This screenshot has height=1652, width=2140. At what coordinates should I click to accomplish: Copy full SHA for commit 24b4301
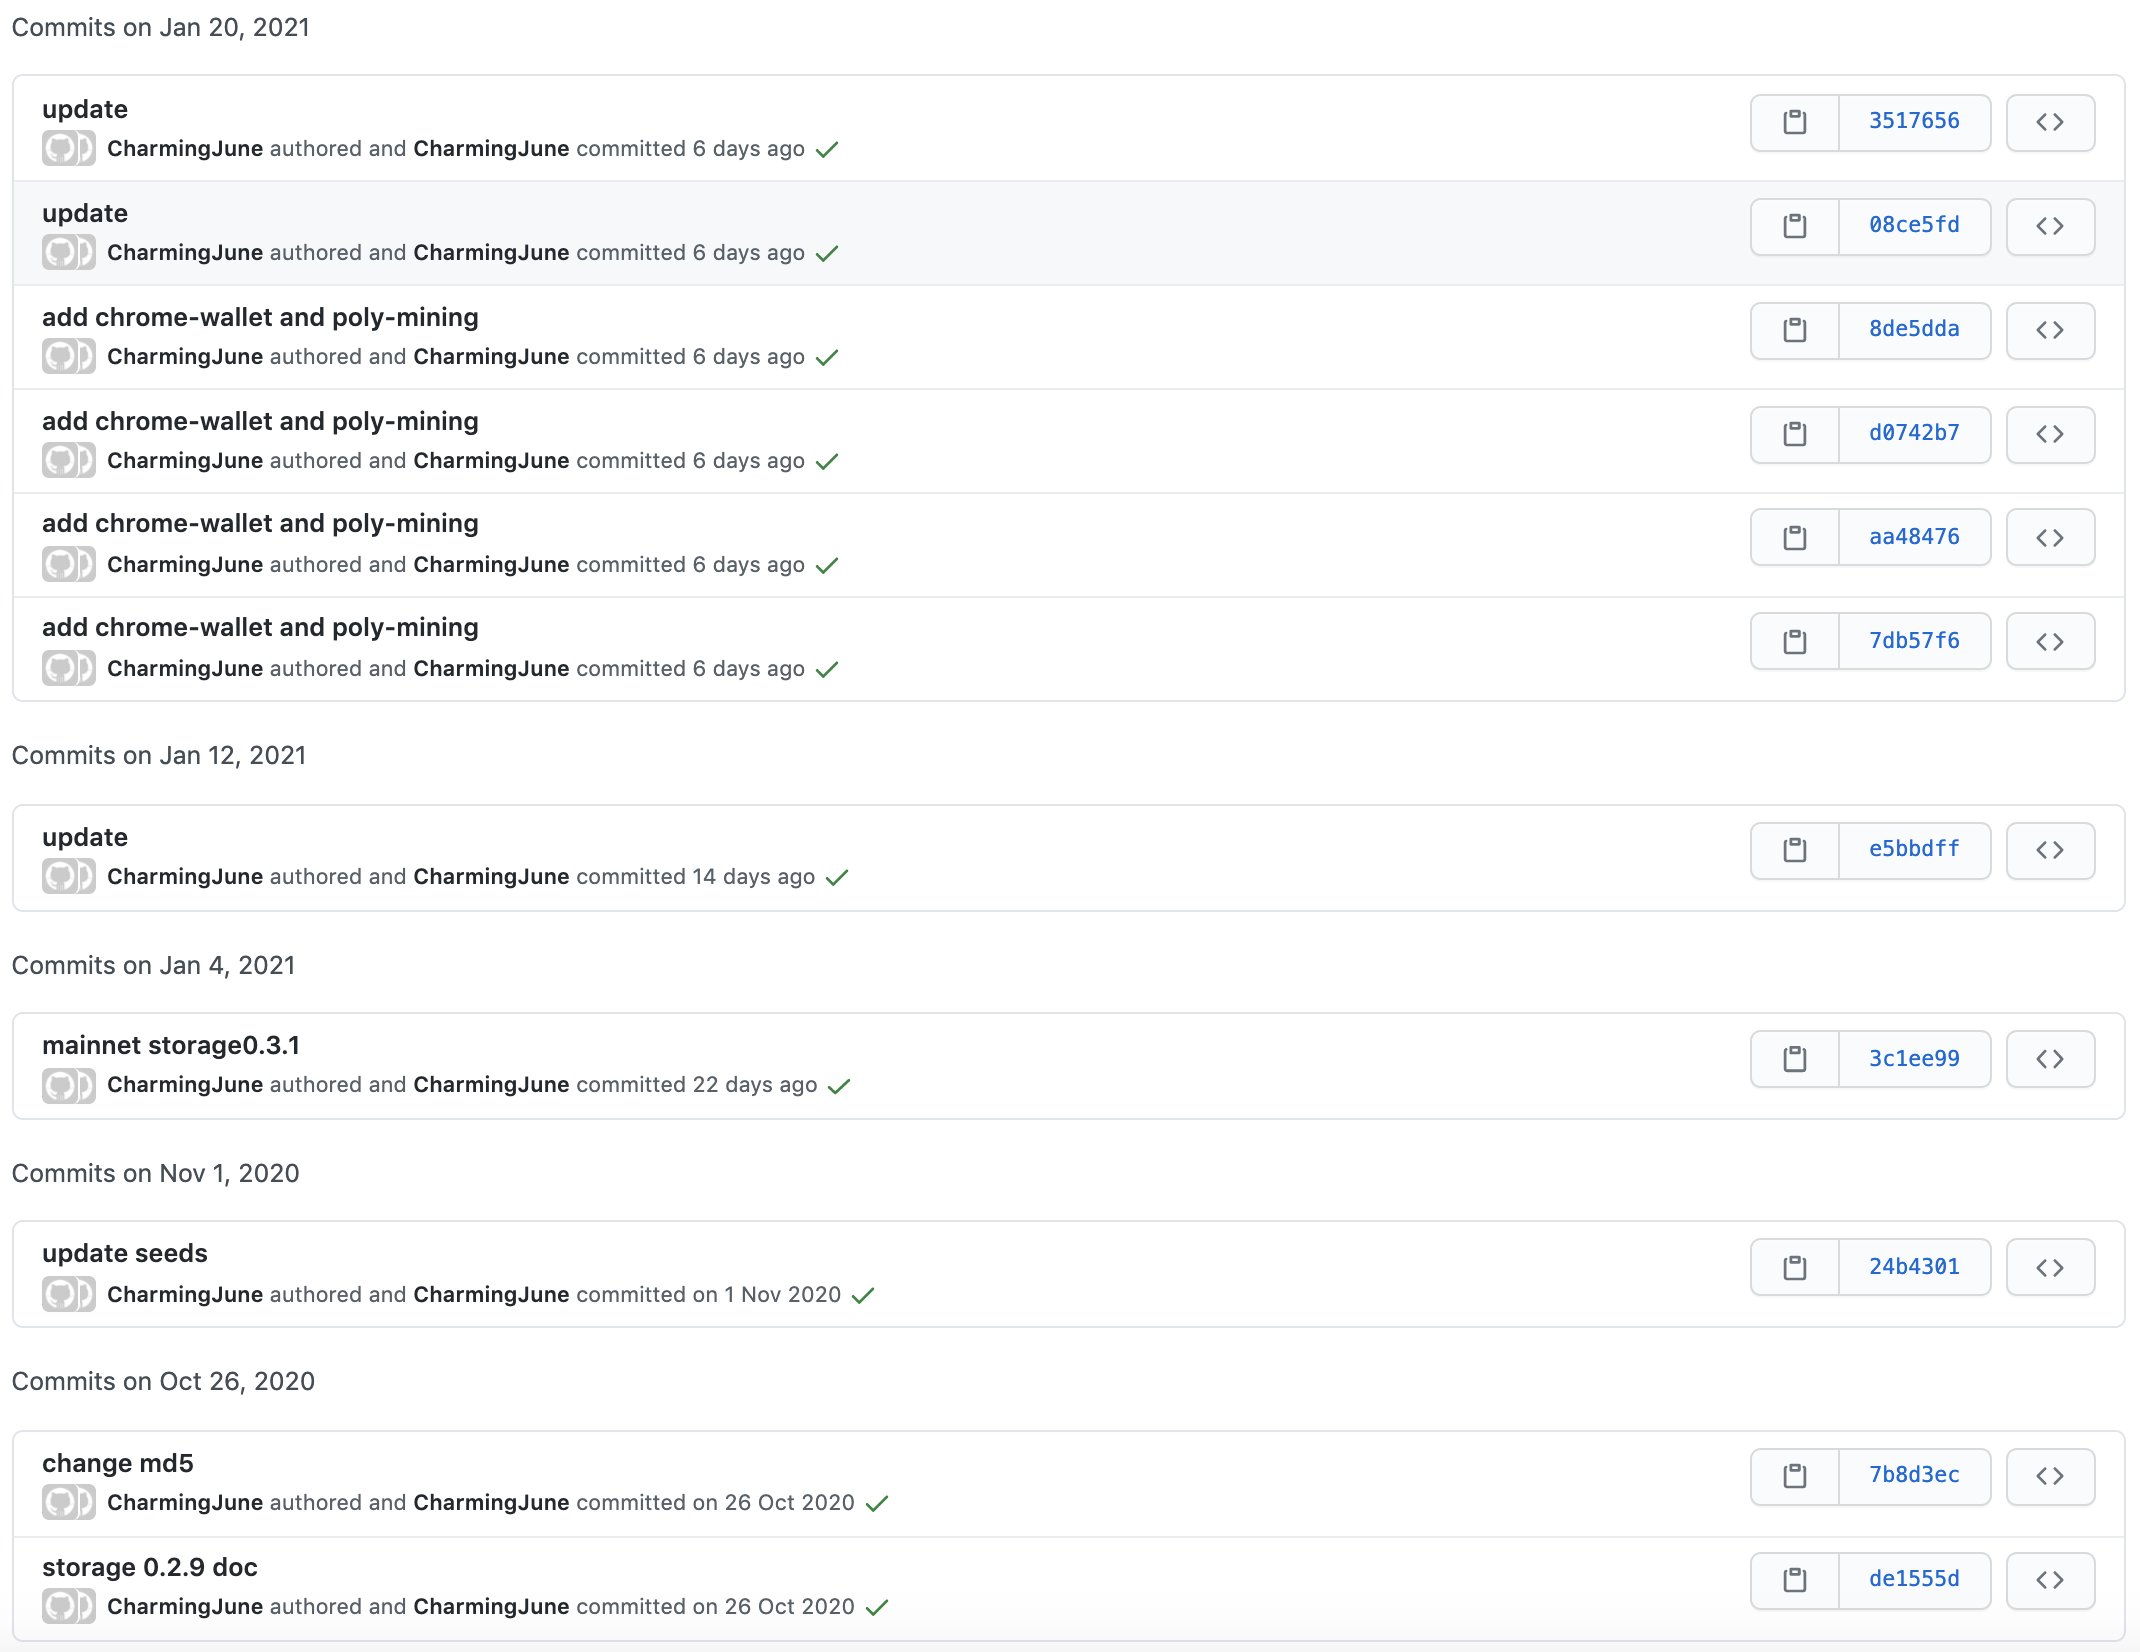coord(1795,1268)
